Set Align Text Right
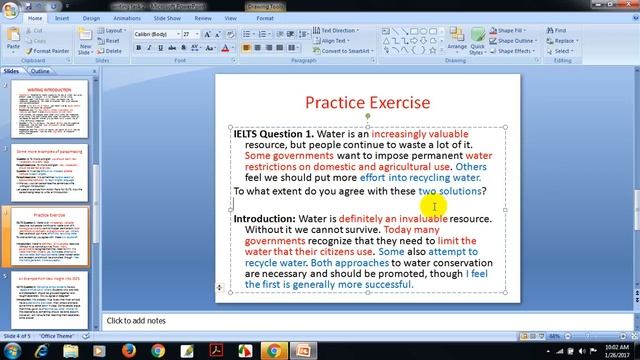Screen dimensions: 640x360 click(269, 48)
